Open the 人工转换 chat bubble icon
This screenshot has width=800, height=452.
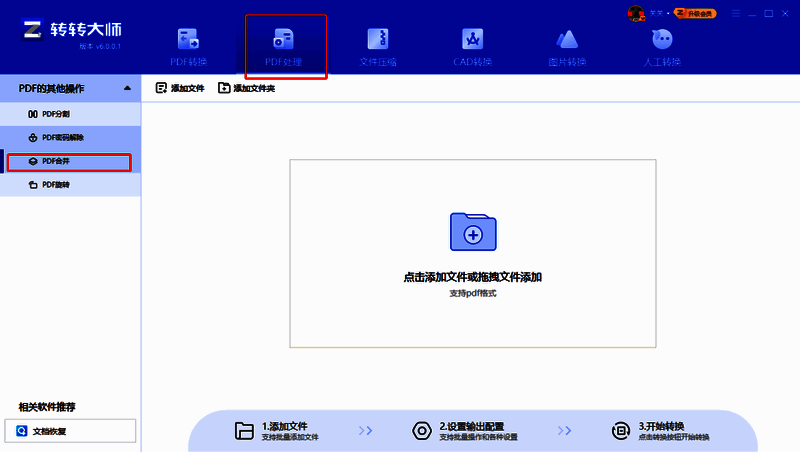click(x=662, y=40)
